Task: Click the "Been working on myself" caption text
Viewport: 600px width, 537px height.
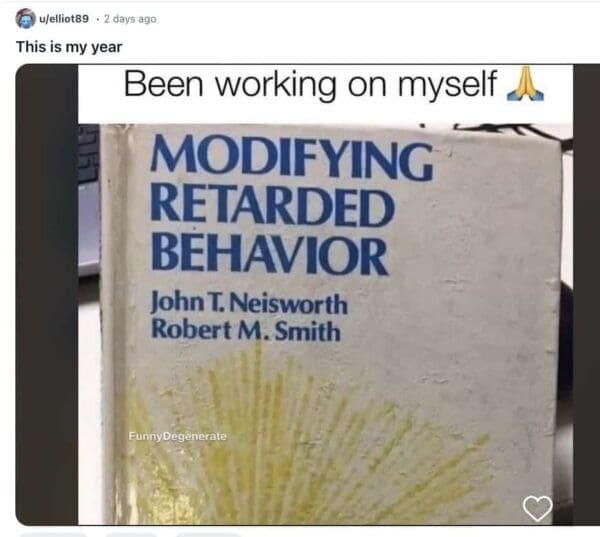Action: [310, 84]
